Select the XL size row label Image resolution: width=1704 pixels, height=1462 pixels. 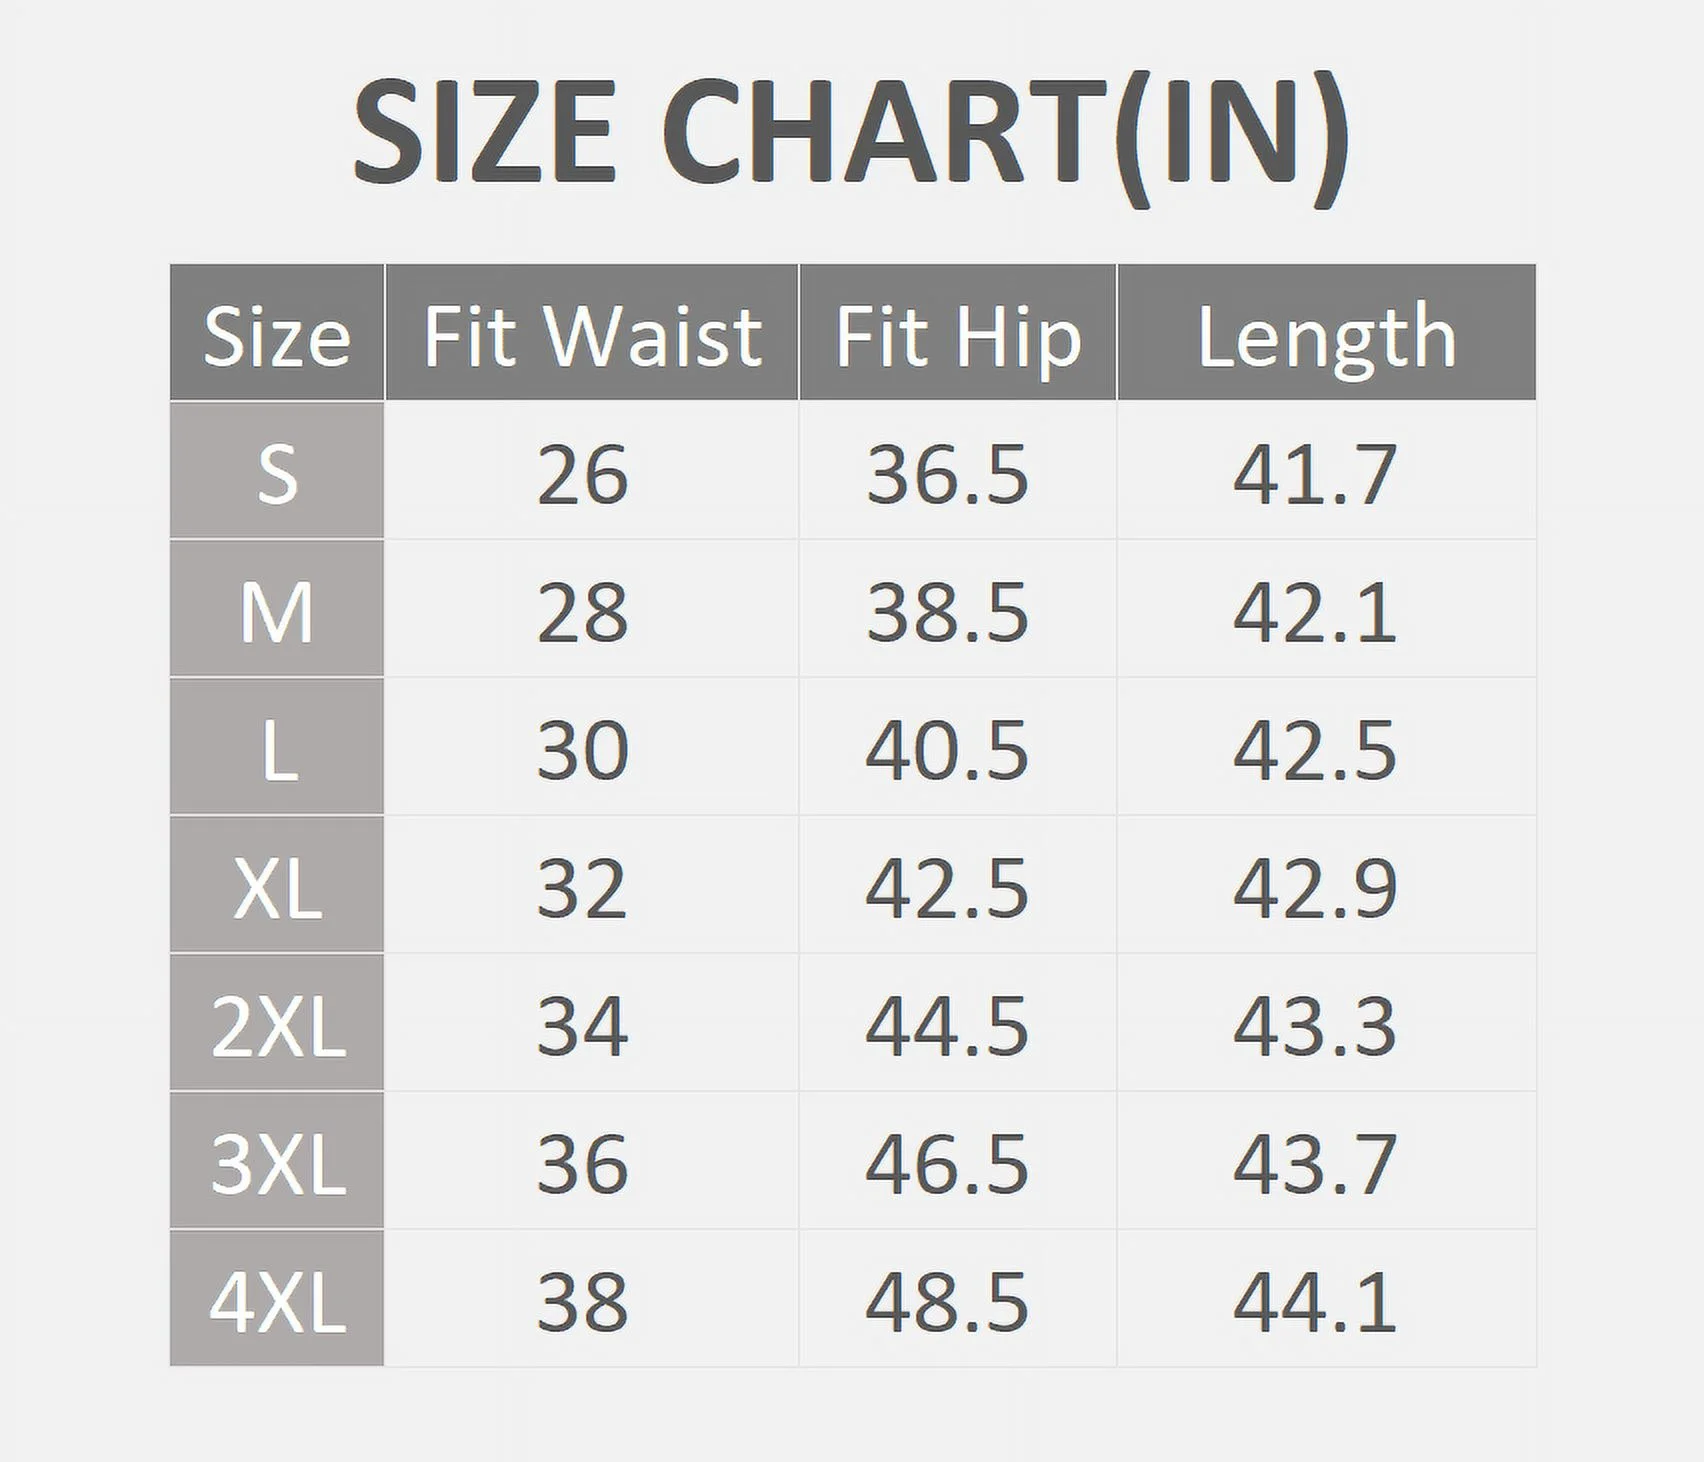277,887
